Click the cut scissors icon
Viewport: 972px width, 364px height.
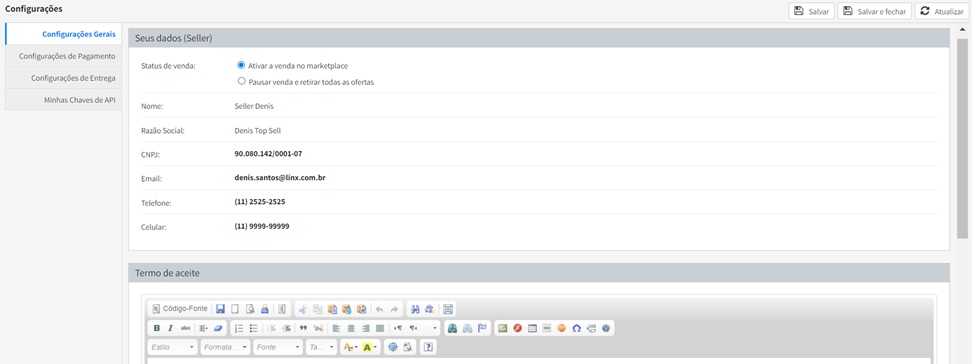pyautogui.click(x=303, y=309)
